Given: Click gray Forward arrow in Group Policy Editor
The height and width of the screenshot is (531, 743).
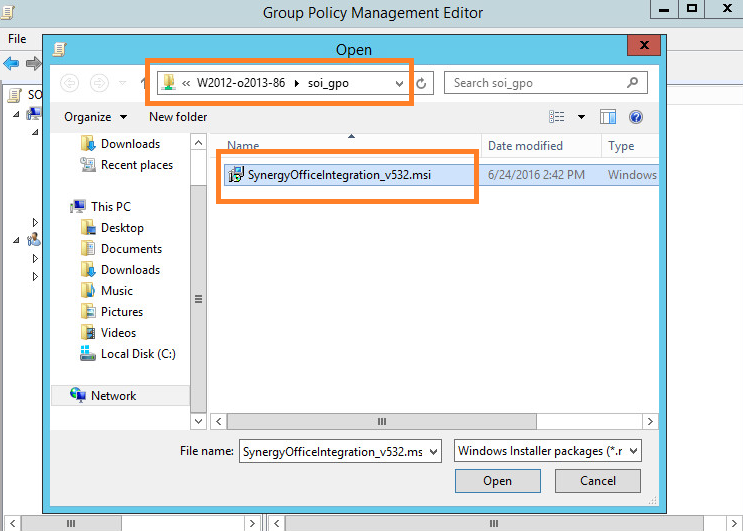Looking at the screenshot, I should (x=34, y=63).
